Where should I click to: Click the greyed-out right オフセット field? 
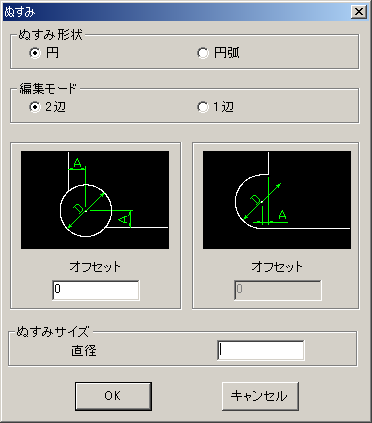click(278, 290)
